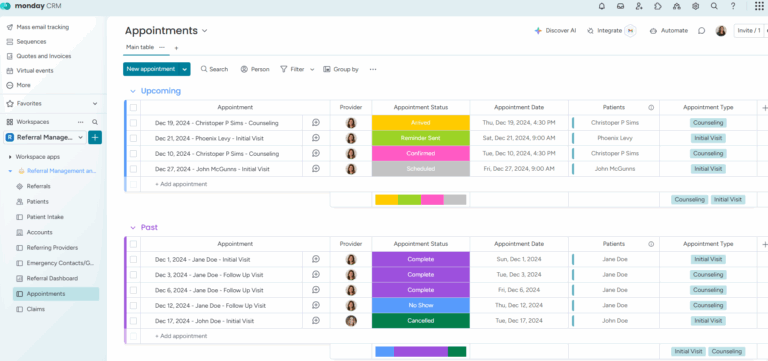Open Workspaces options ellipsis
The height and width of the screenshot is (361, 768).
coord(81,122)
